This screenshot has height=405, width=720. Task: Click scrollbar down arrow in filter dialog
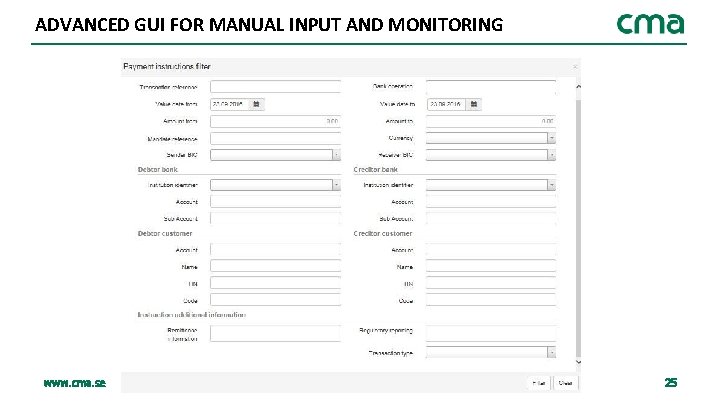coord(578,362)
